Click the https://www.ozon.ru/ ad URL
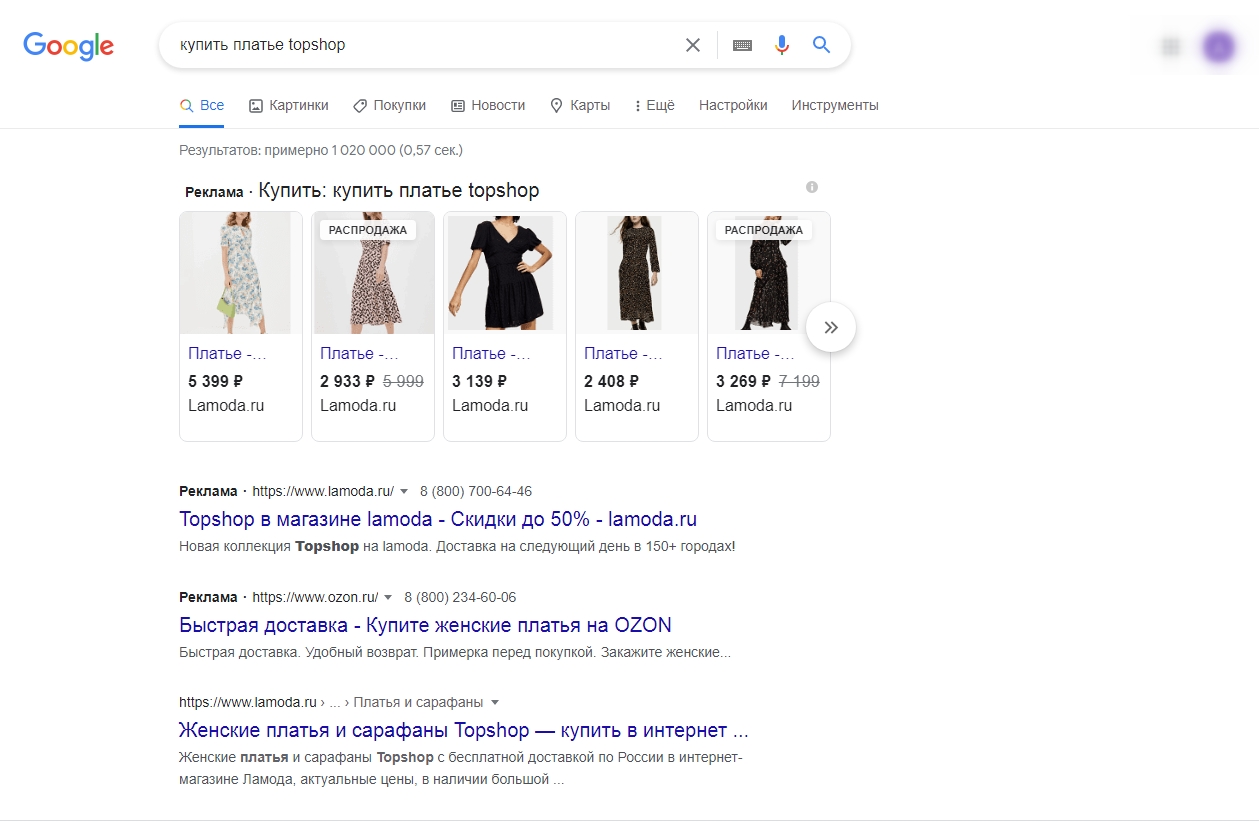 (315, 597)
